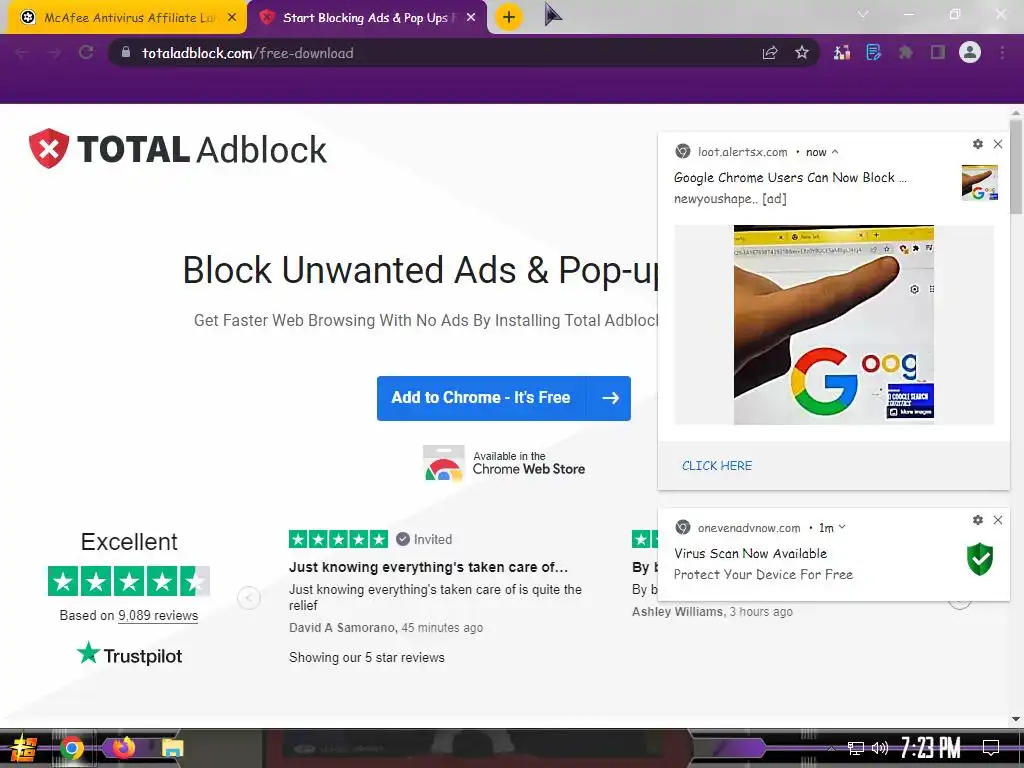The image size is (1024, 768).
Task: Open Google Chrome Users Can Now Block notification text
Action: 790,178
